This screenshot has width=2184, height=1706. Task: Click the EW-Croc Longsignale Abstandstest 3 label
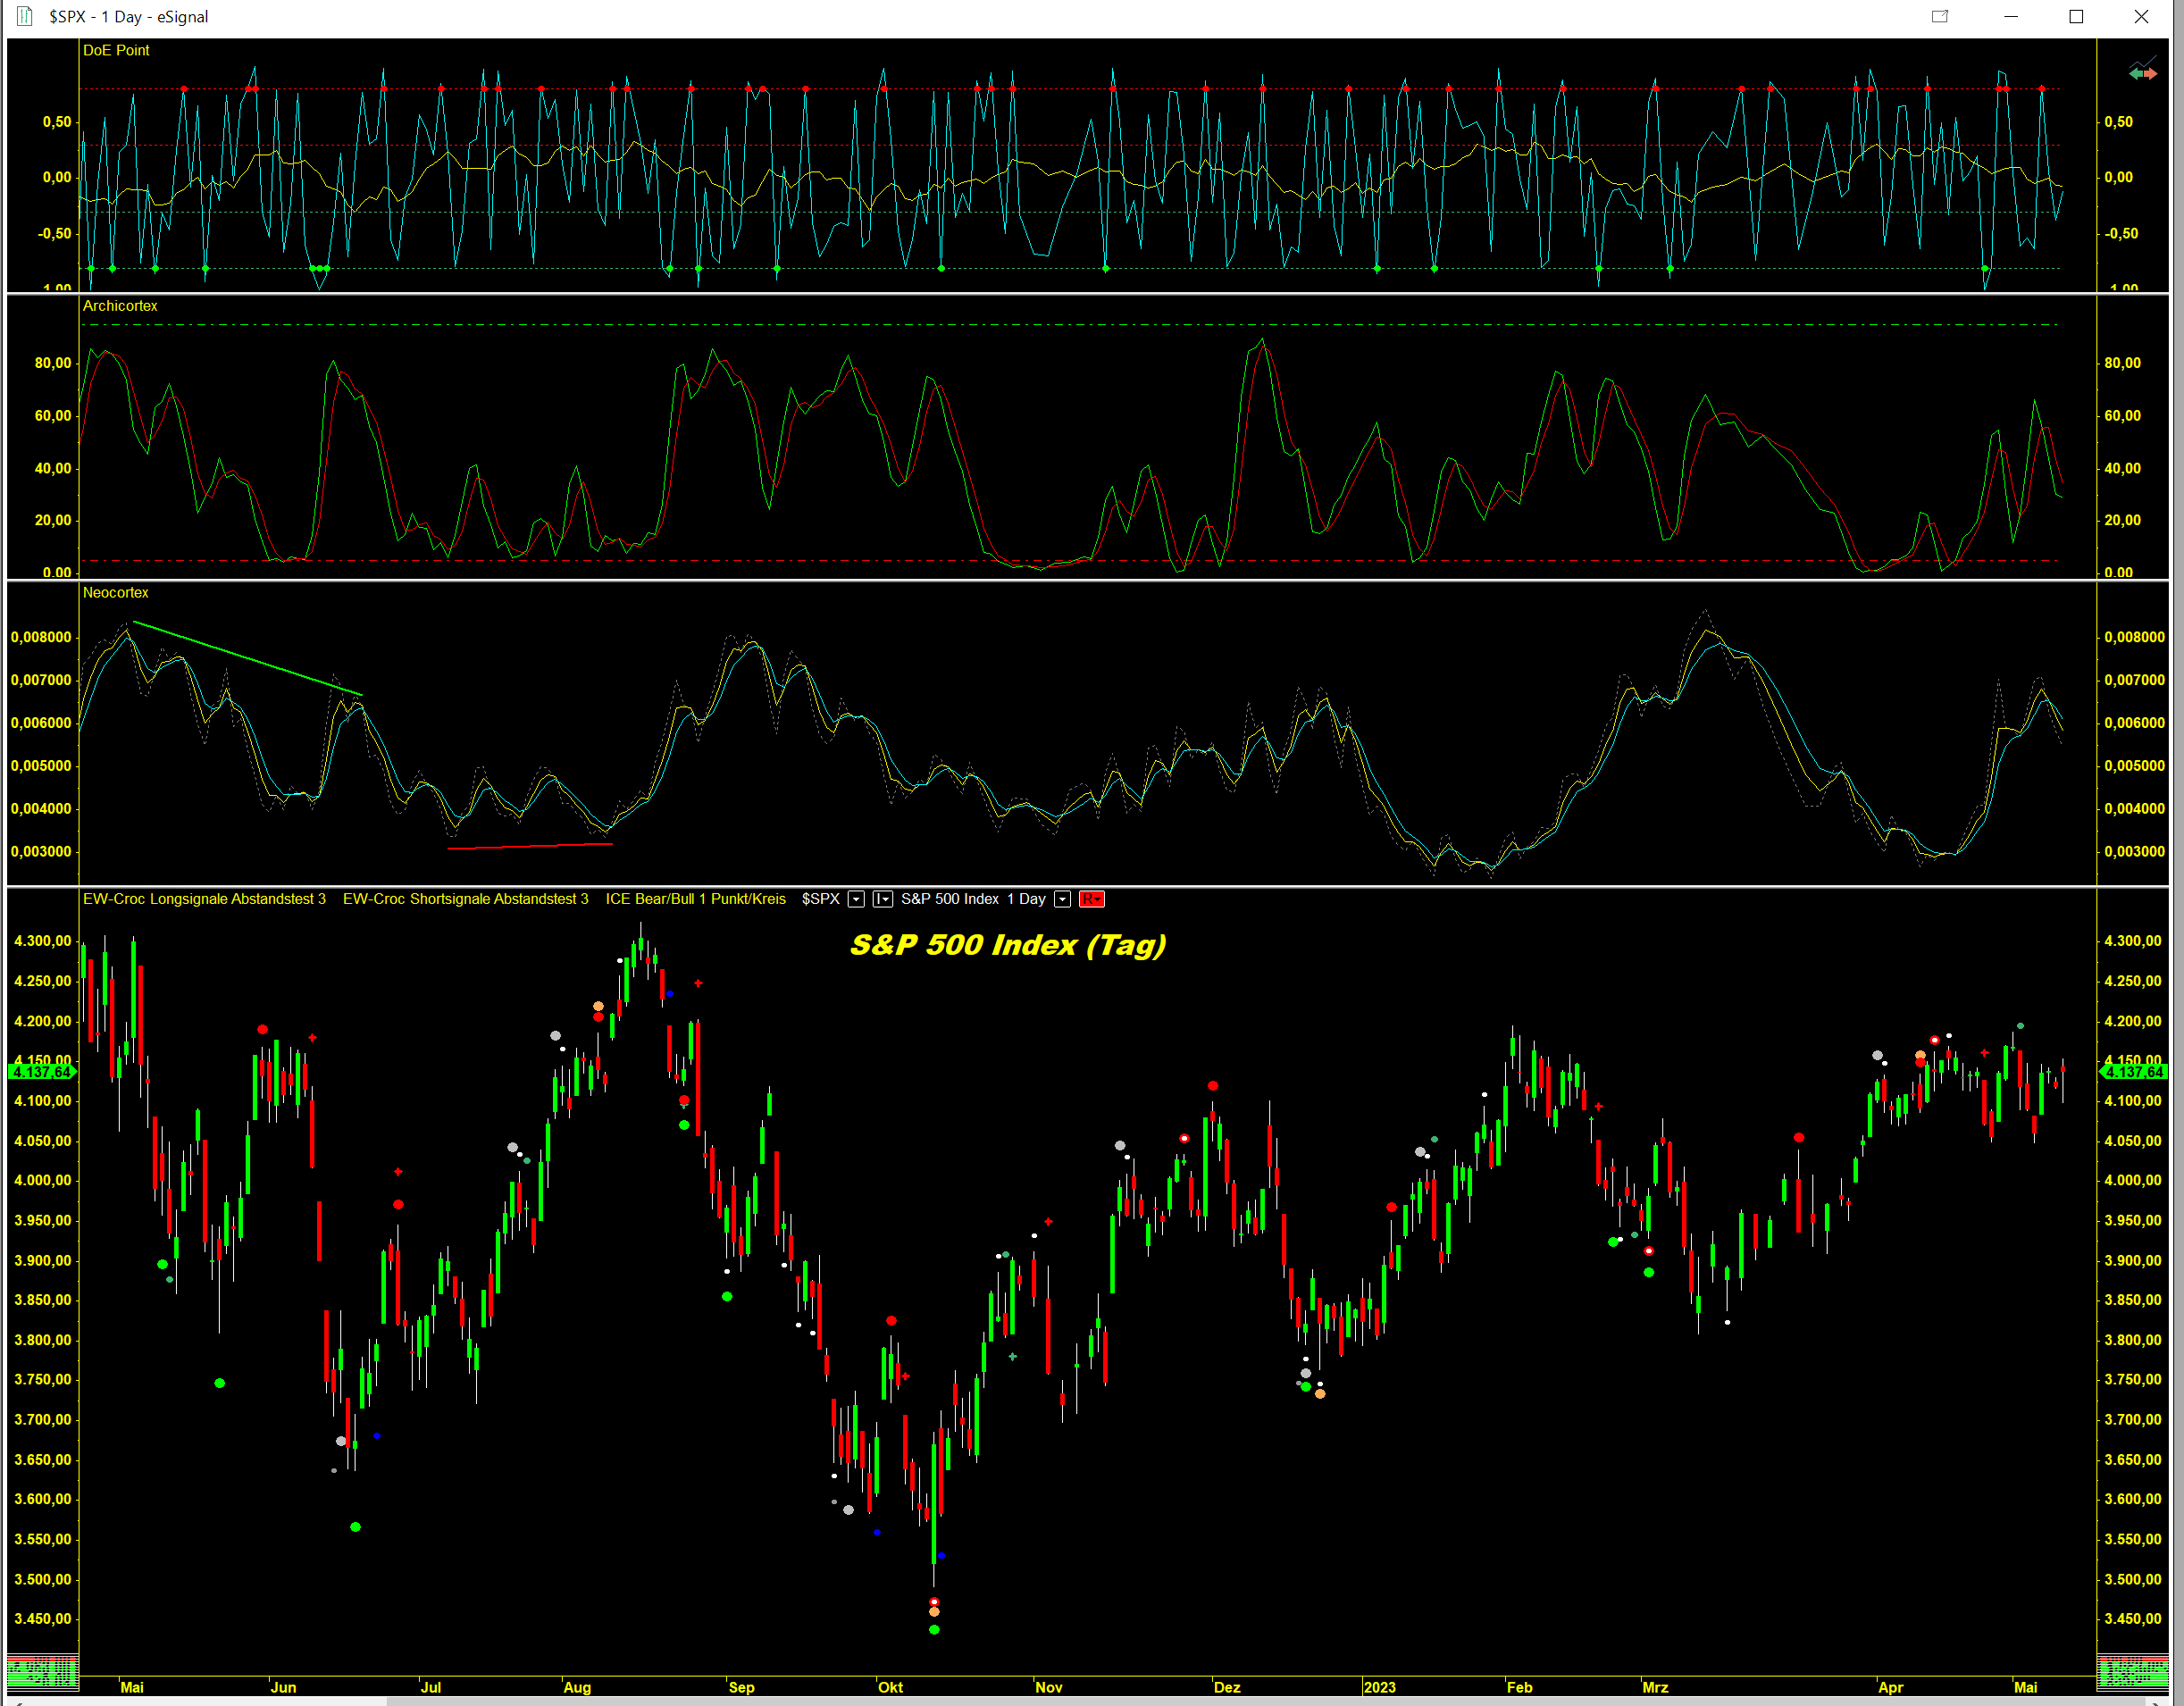click(x=204, y=899)
